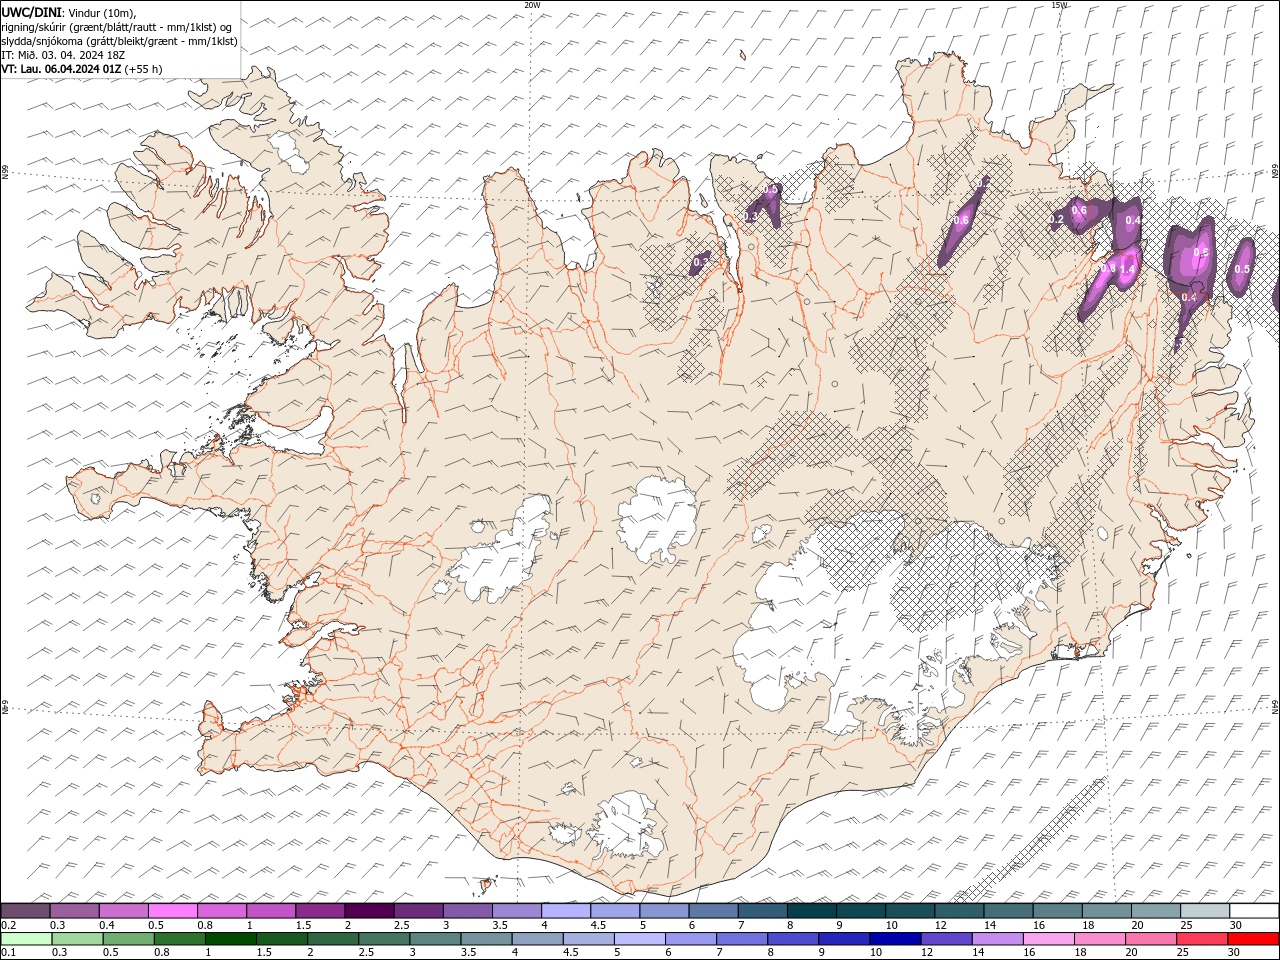Image resolution: width=1280 pixels, height=960 pixels.
Task: Click the 'IT: Mið. 03. 04. 2024 18Z' line
Action: pos(65,55)
